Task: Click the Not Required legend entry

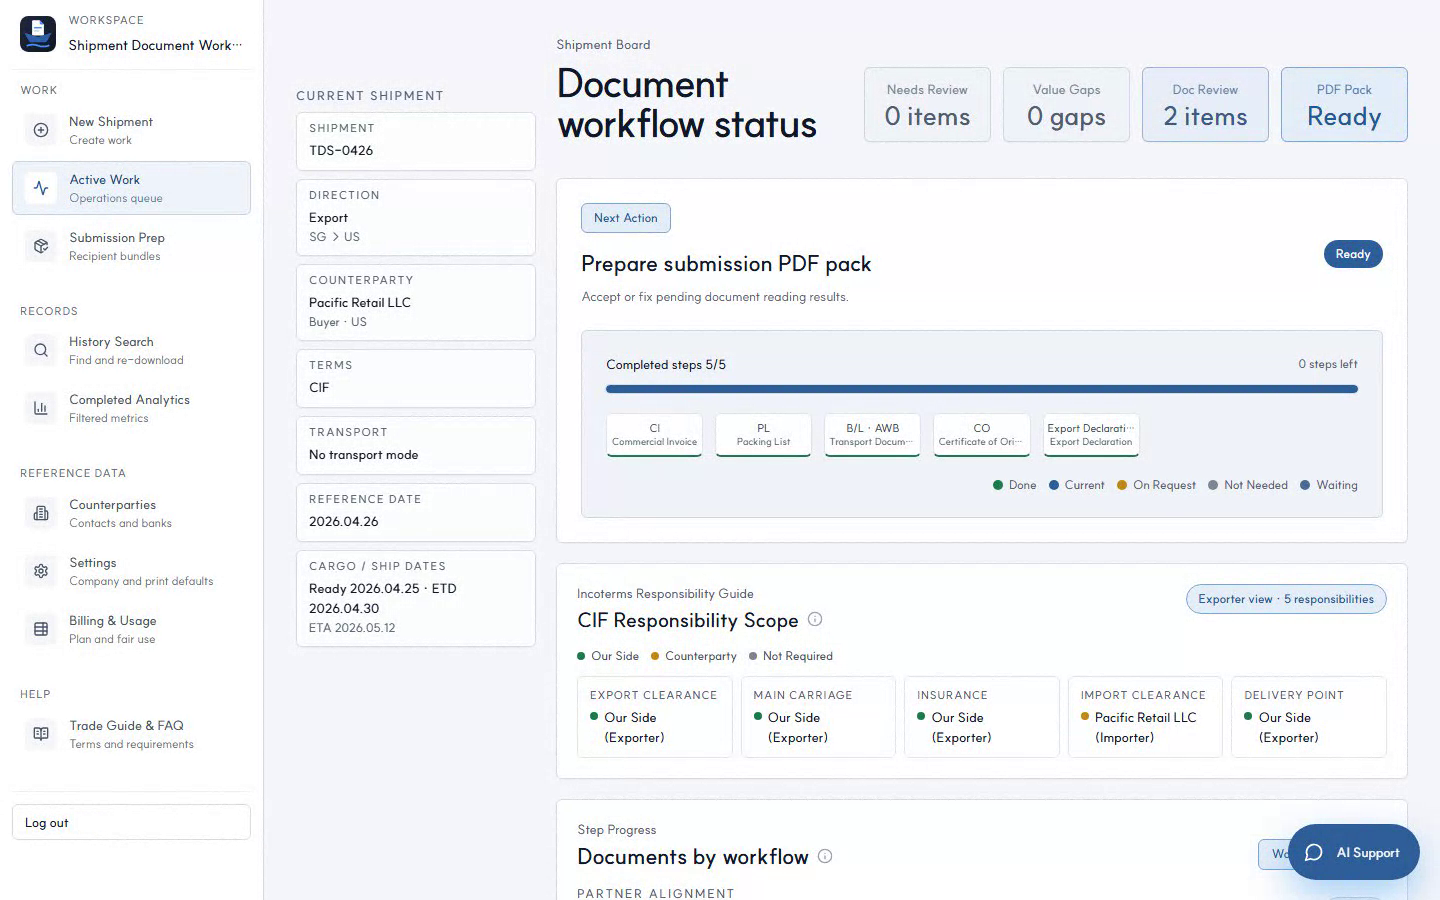Action: (x=791, y=656)
